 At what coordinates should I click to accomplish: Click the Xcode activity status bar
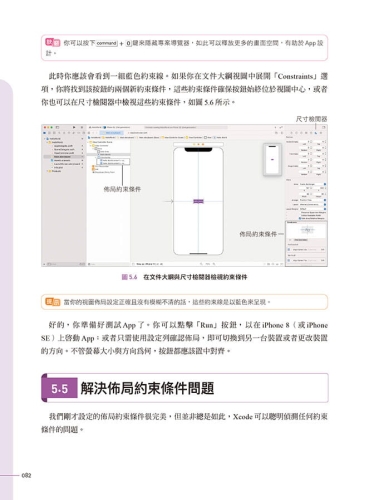[x=185, y=127]
